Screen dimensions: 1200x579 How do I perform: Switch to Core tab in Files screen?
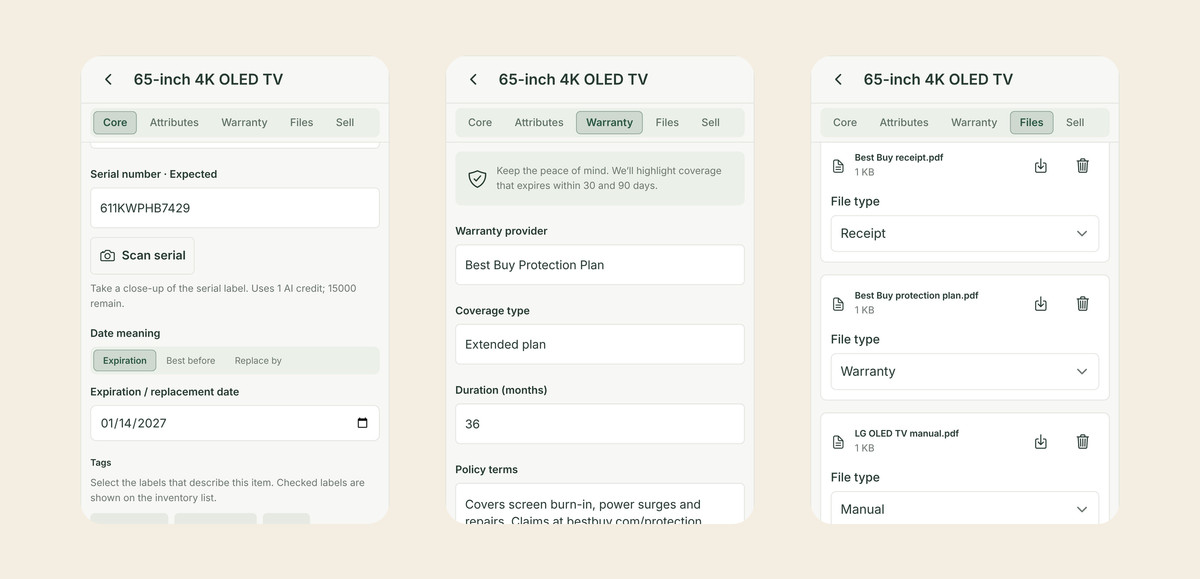tap(845, 123)
